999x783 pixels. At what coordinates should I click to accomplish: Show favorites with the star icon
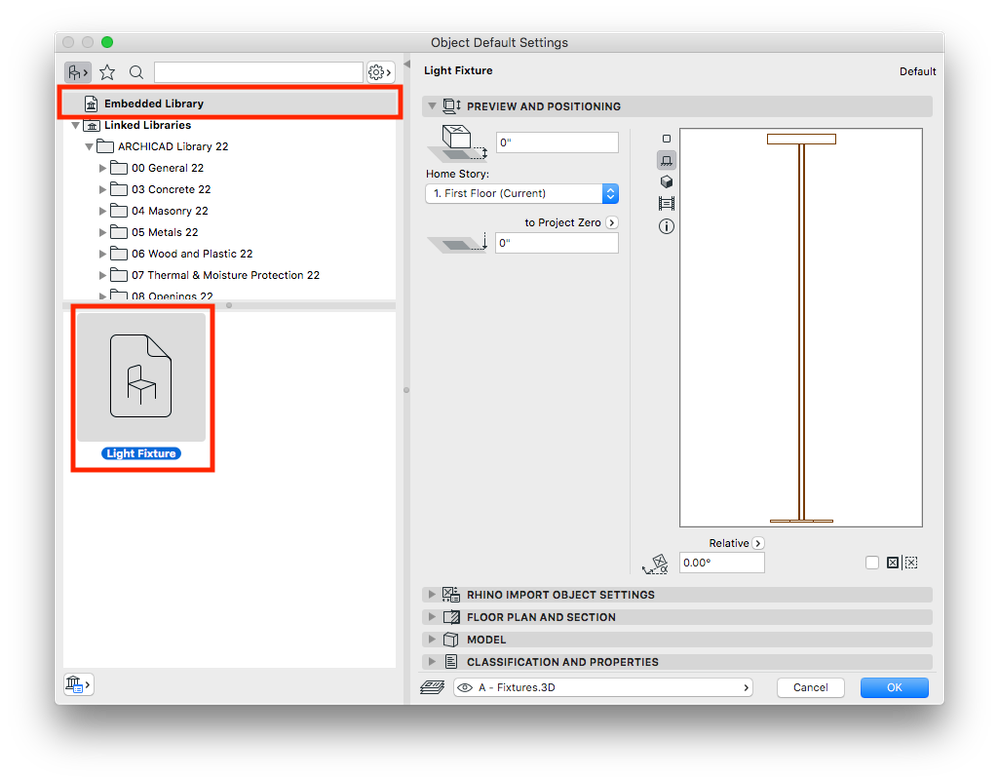coord(107,72)
